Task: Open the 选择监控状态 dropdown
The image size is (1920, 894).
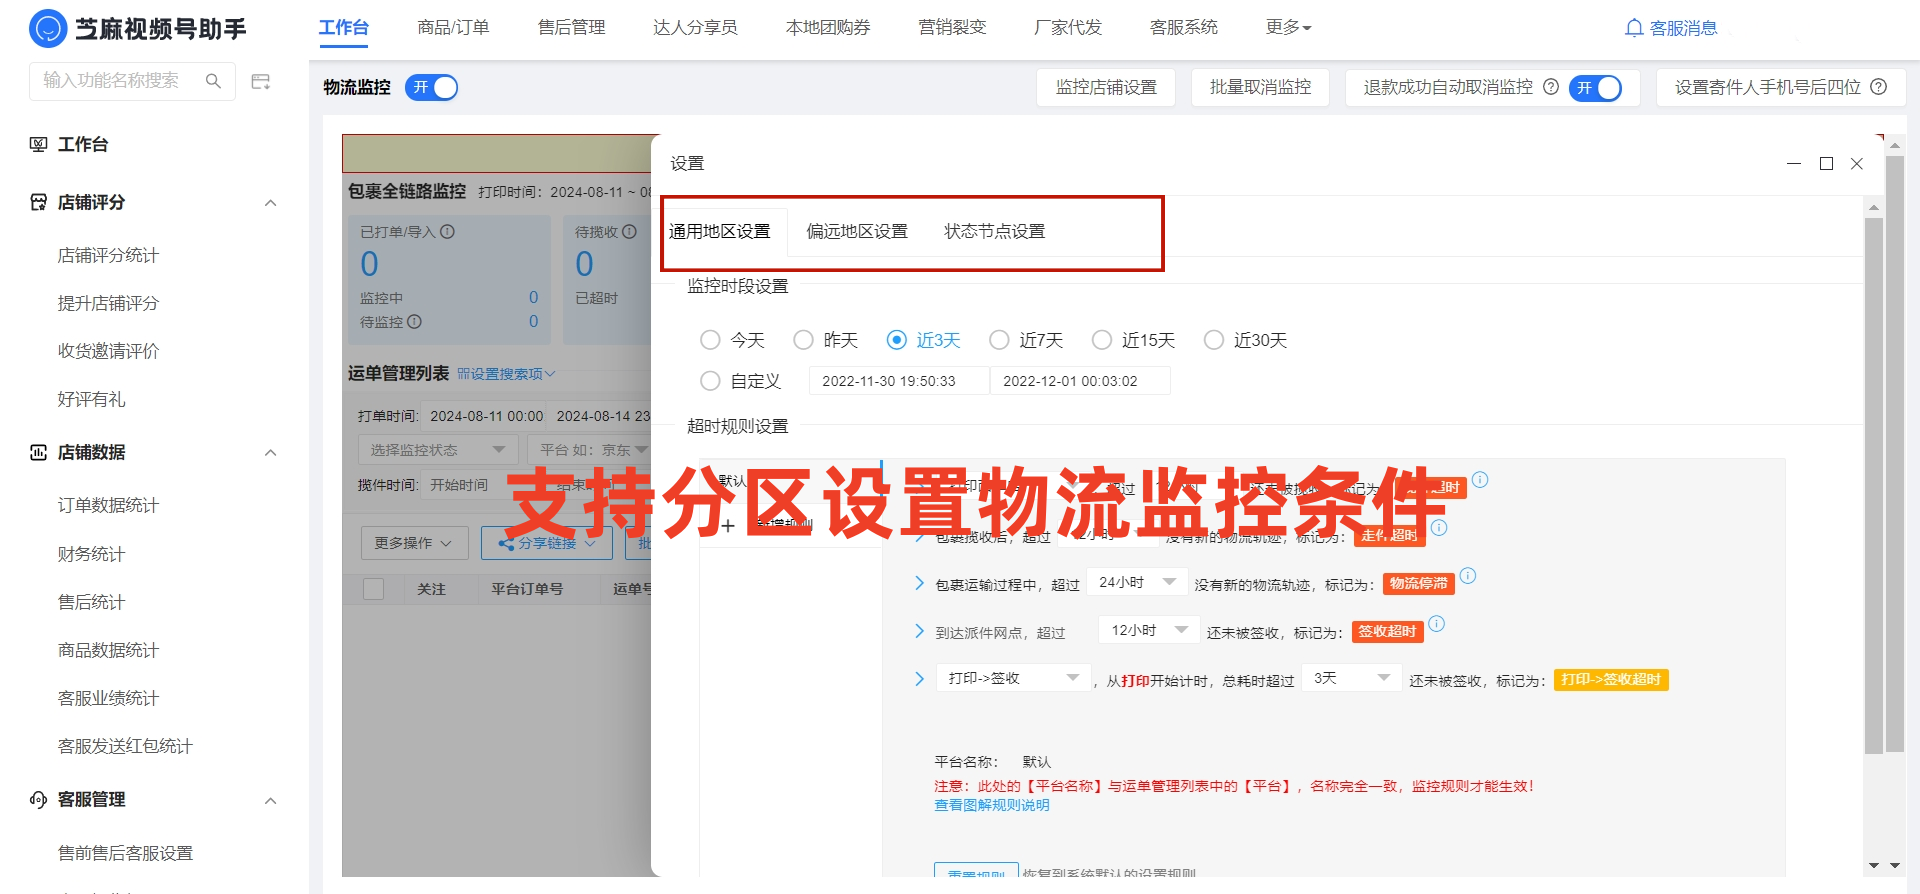Action: pos(438,450)
